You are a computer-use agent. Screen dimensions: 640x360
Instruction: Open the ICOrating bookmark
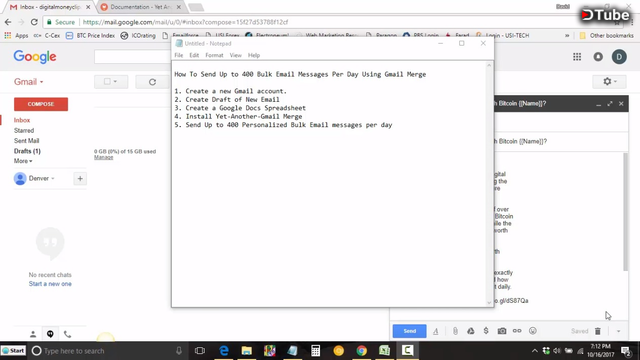[138, 36]
